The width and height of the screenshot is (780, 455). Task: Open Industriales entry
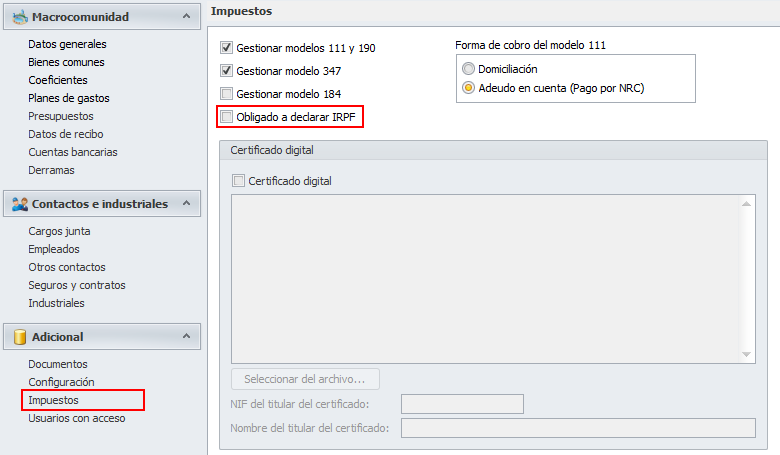(x=56, y=303)
